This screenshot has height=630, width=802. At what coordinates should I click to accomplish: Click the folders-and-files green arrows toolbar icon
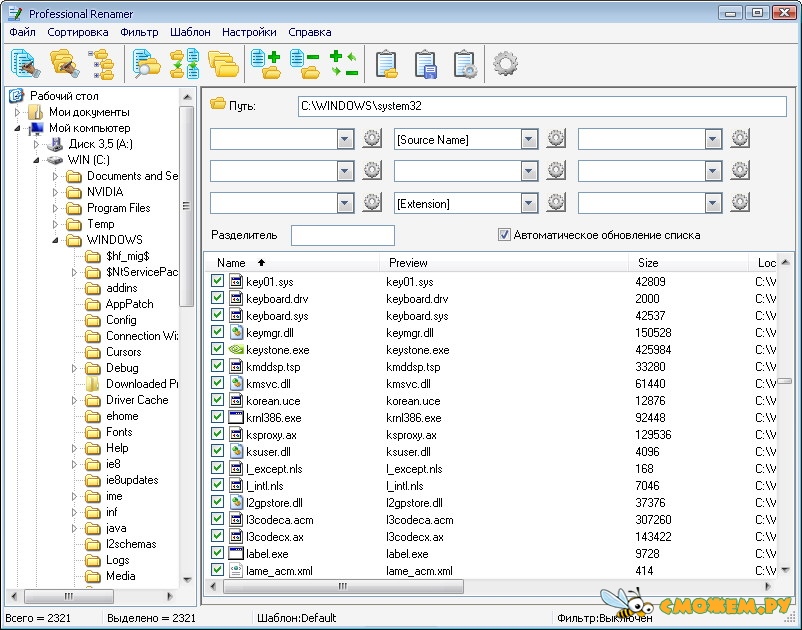pyautogui.click(x=185, y=64)
